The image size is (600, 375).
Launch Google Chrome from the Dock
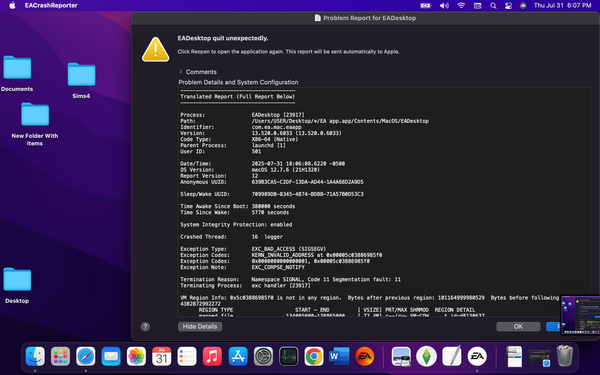click(x=314, y=356)
